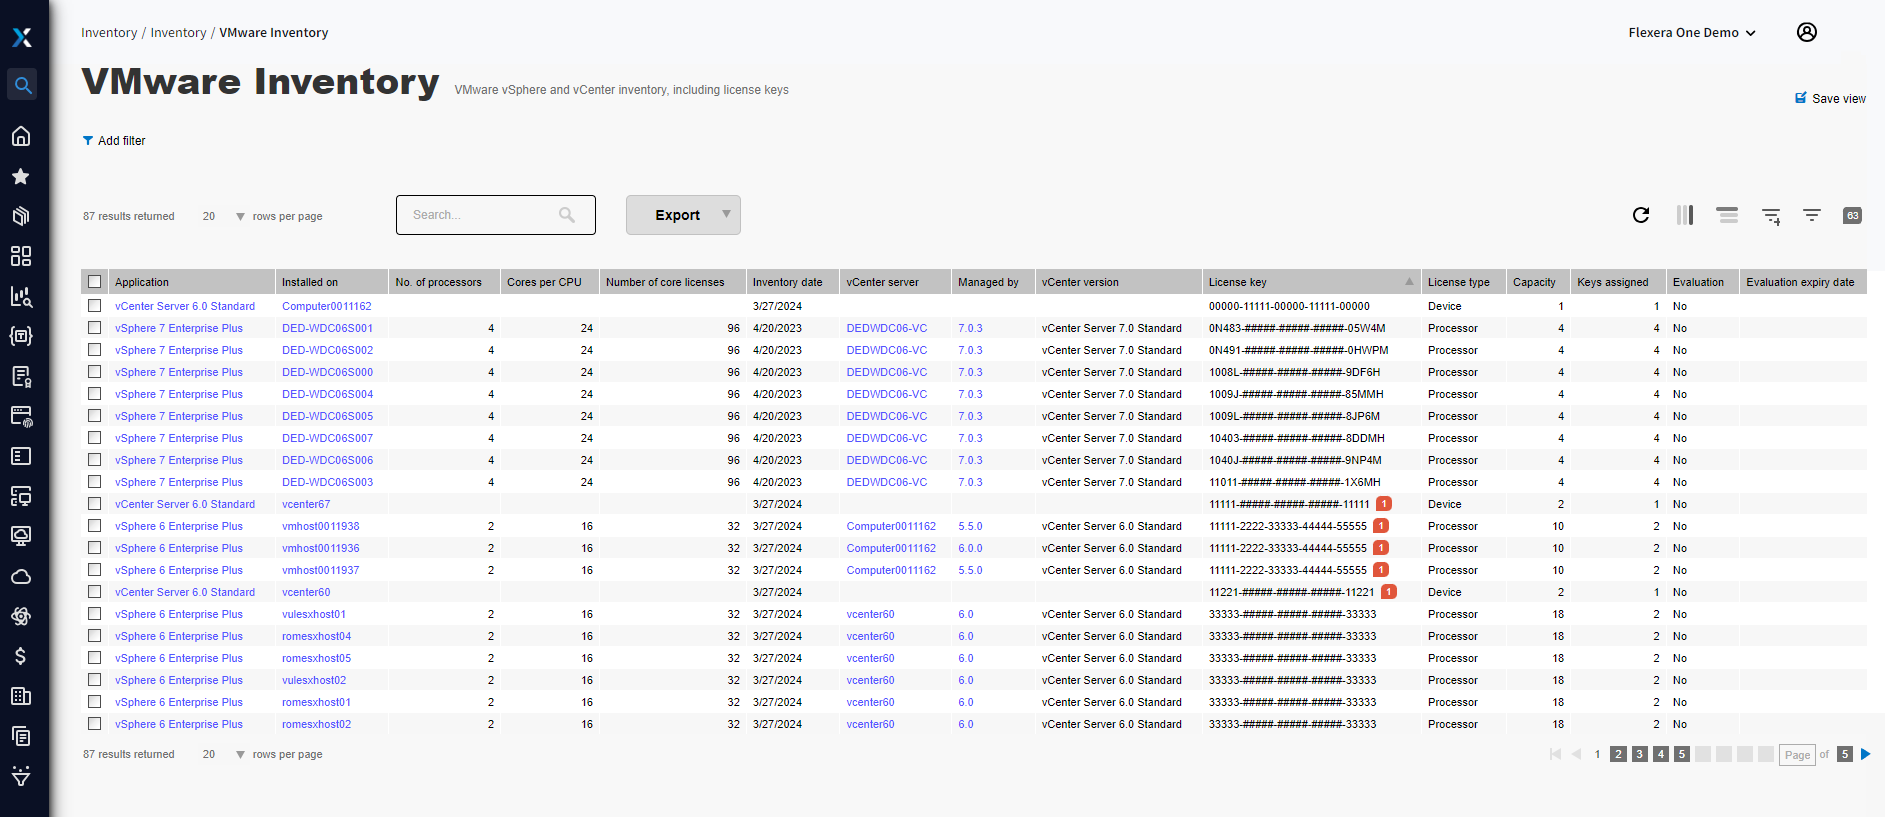Go to page 3 of results

point(1639,754)
